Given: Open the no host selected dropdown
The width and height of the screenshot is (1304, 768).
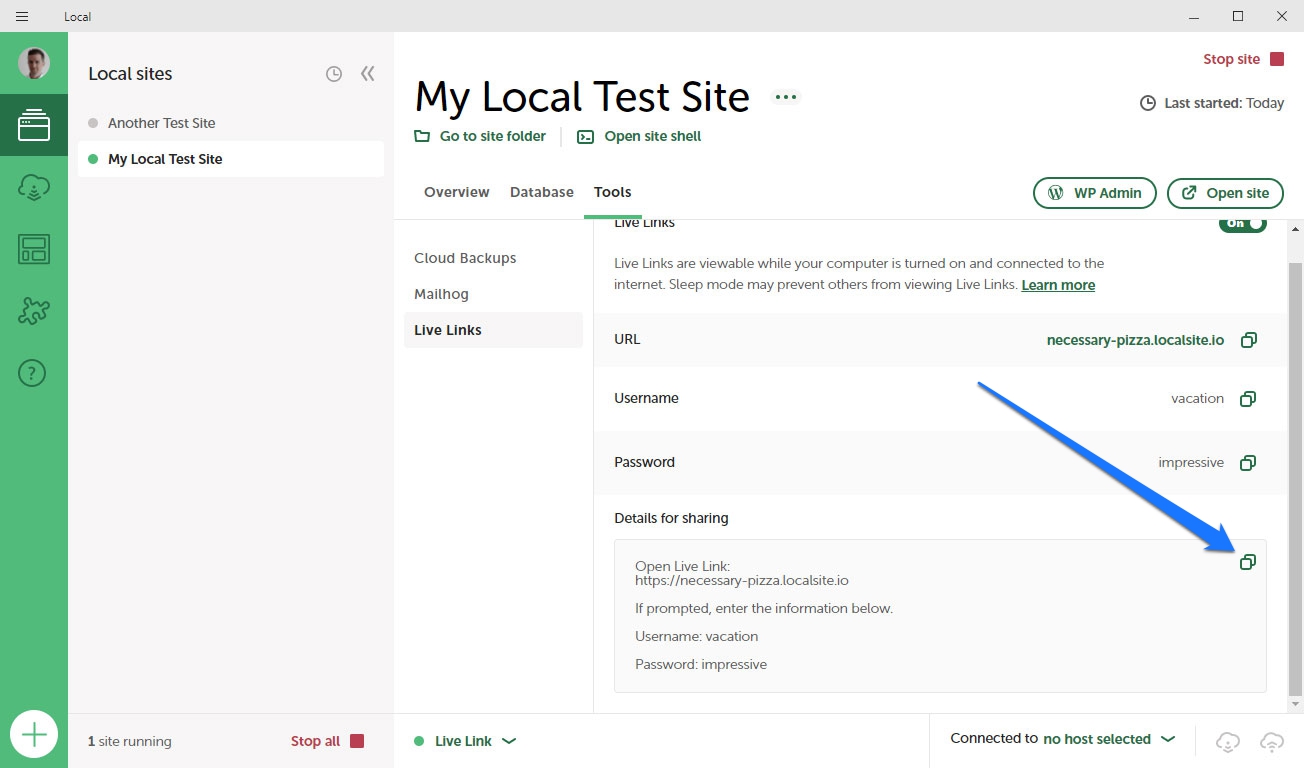Looking at the screenshot, I should coord(1108,739).
